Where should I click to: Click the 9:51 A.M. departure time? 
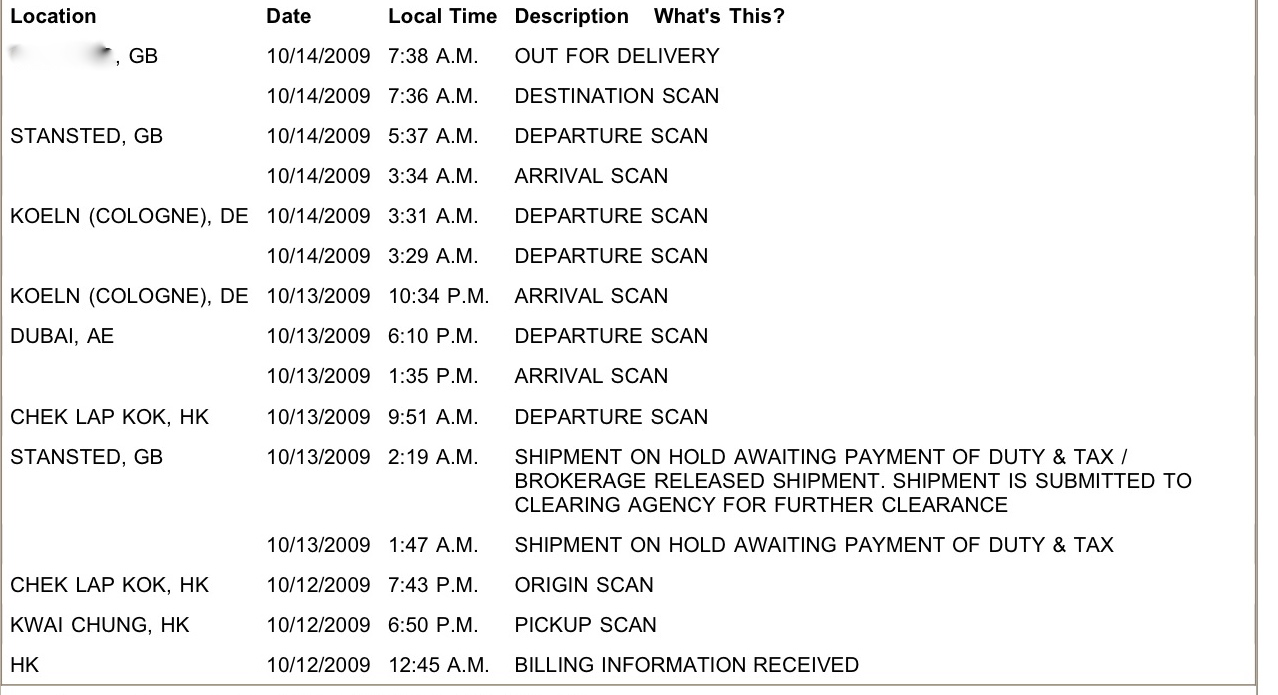click(433, 417)
